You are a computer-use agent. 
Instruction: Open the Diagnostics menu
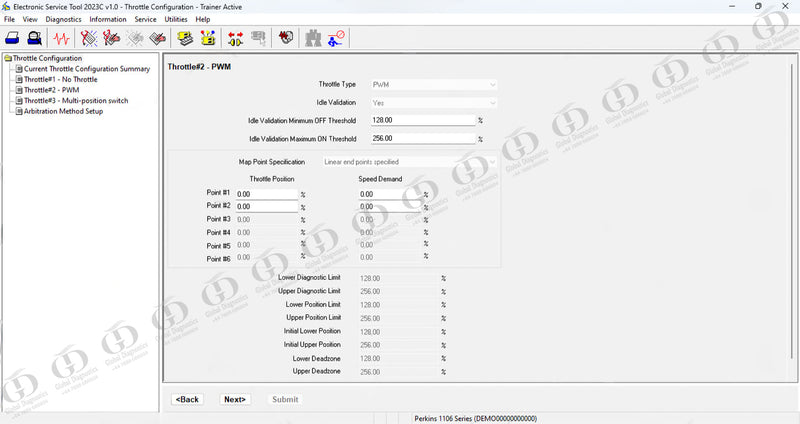(x=63, y=19)
